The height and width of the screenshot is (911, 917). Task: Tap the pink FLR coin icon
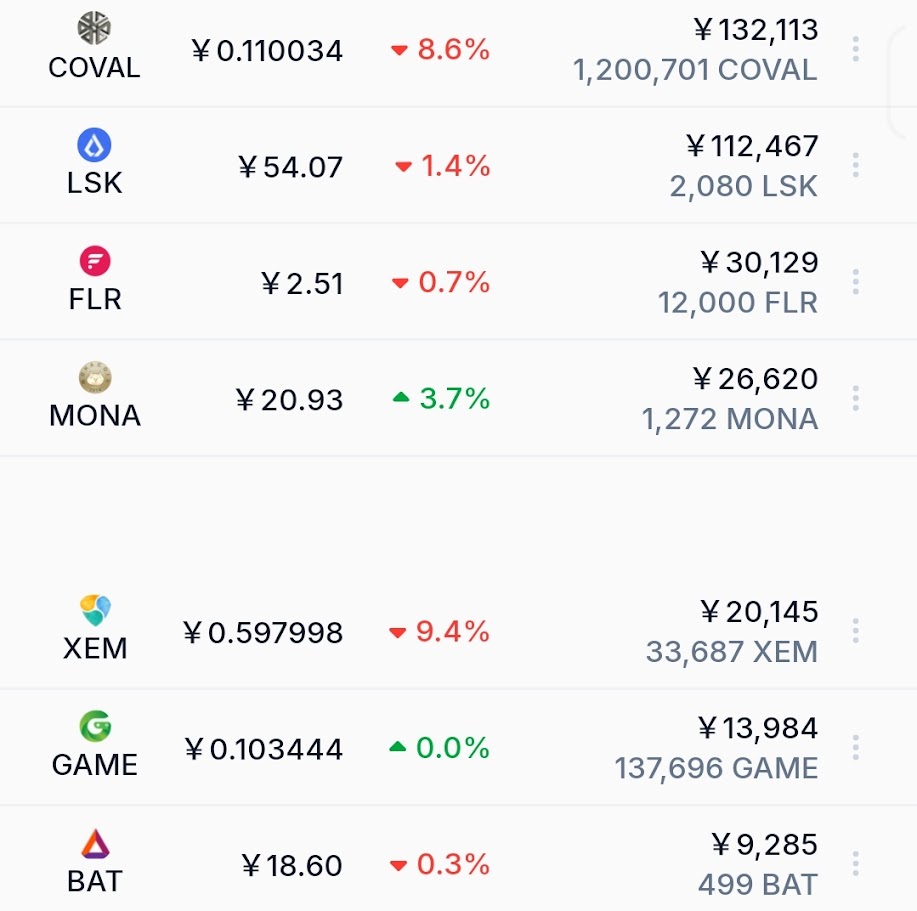pyautogui.click(x=95, y=261)
